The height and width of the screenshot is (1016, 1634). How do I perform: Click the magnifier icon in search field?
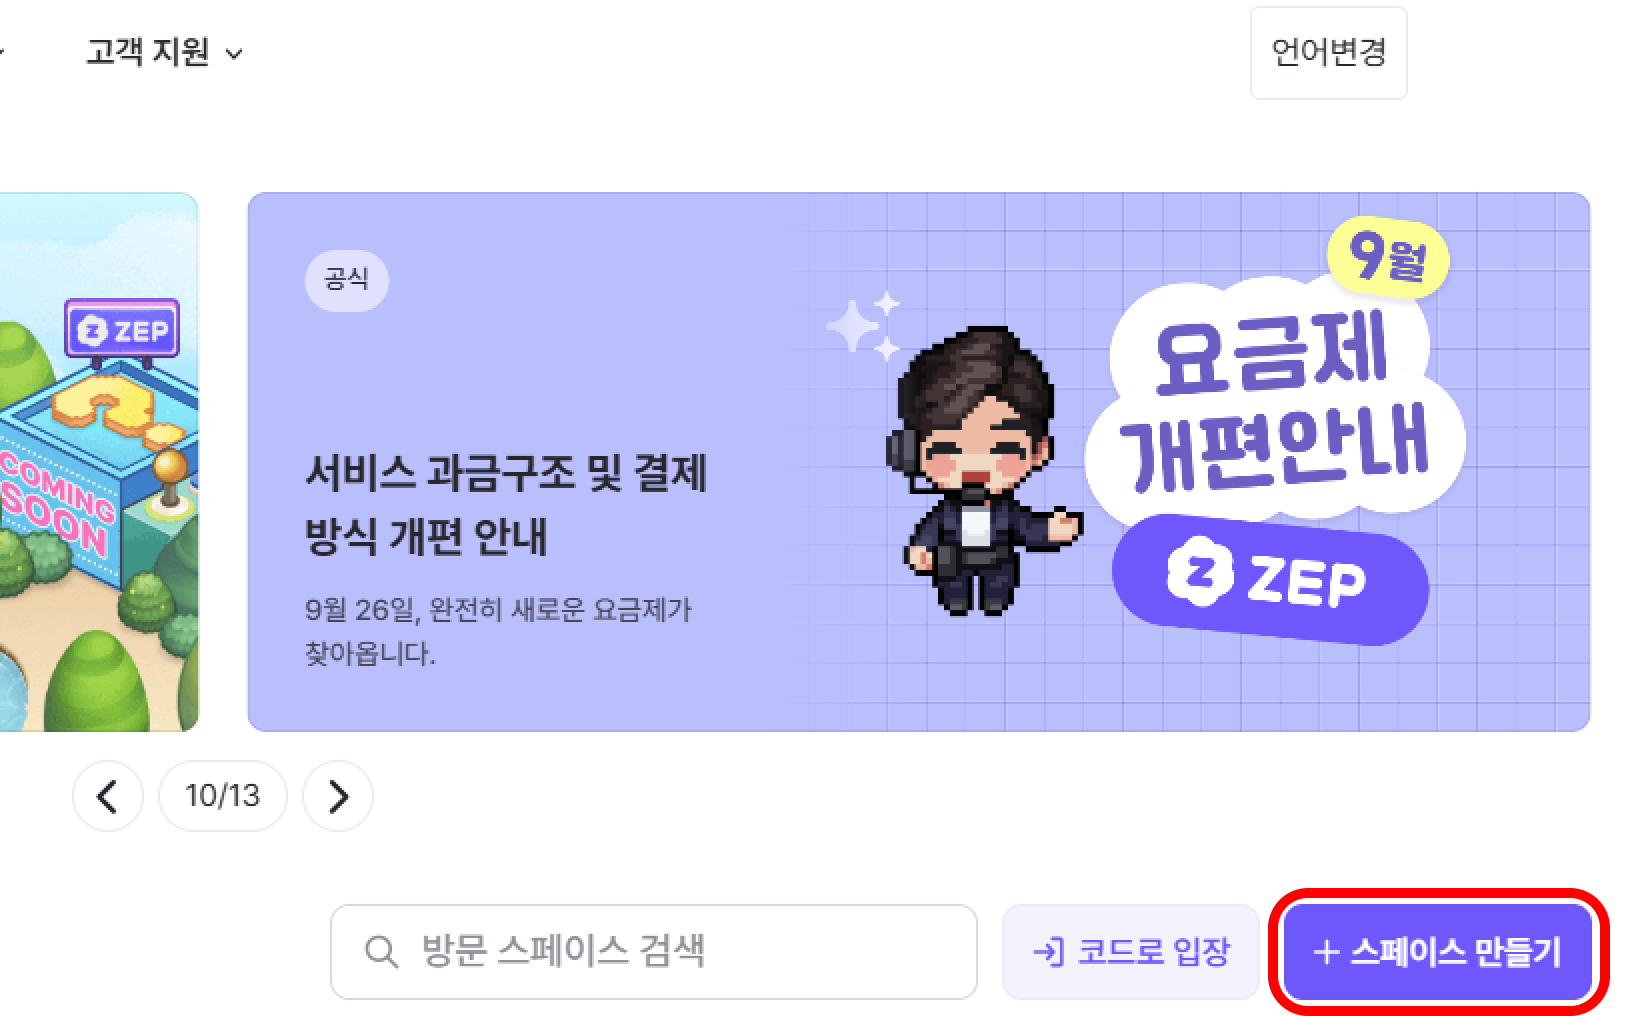coord(381,951)
